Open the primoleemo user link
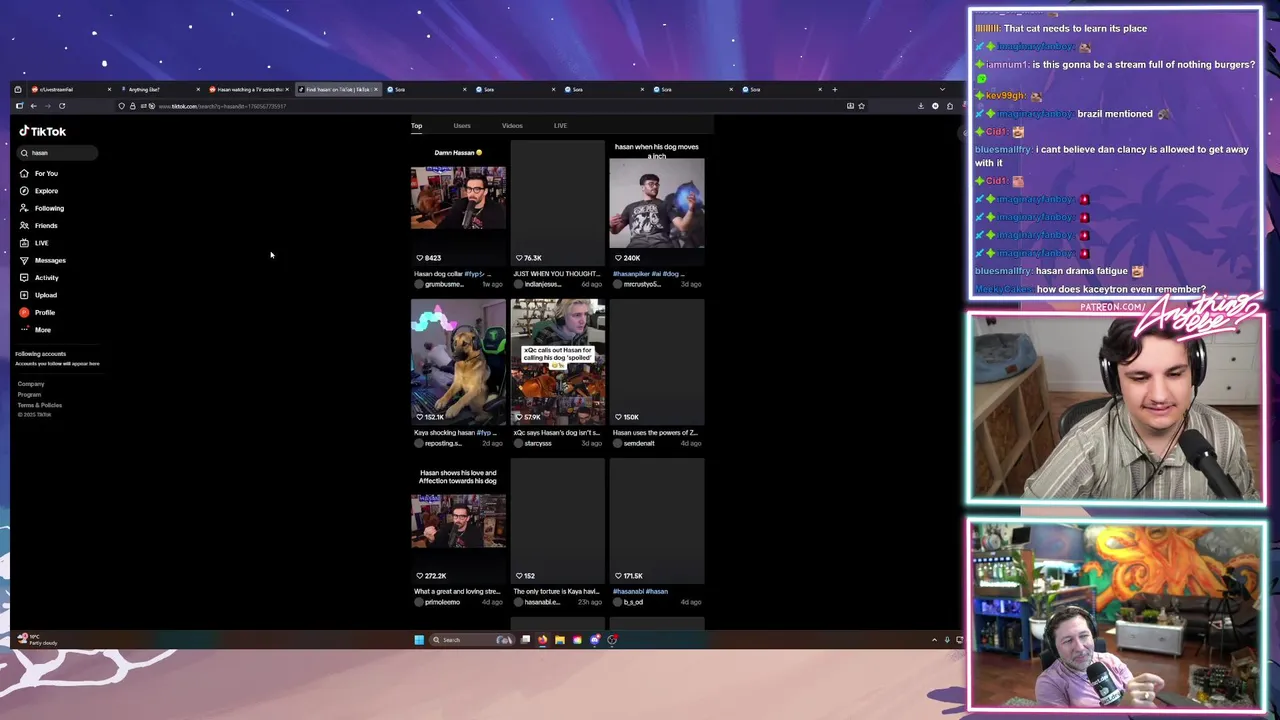The image size is (1280, 720). point(442,602)
